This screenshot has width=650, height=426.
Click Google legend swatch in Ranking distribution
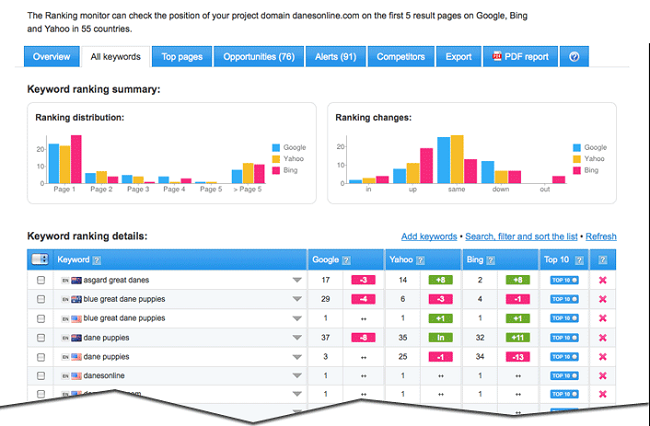click(276, 147)
